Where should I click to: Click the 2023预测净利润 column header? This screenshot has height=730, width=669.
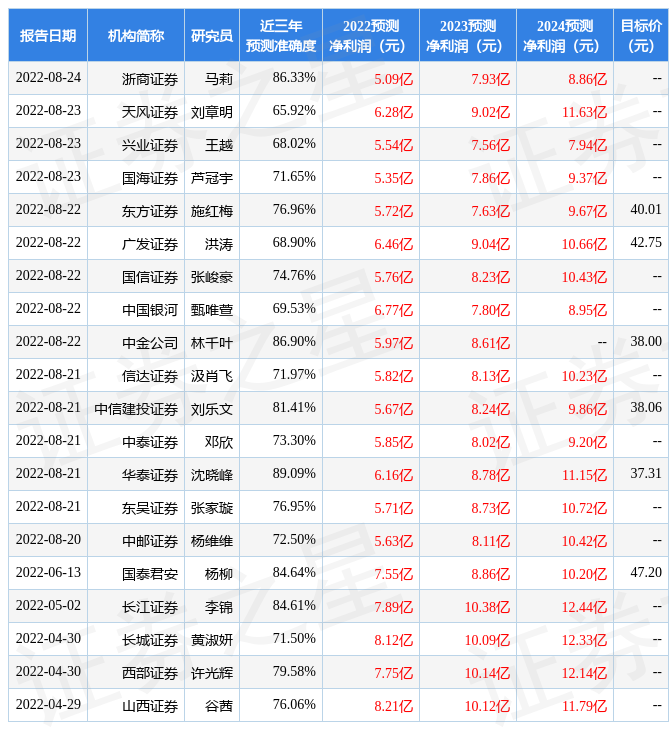pyautogui.click(x=468, y=35)
